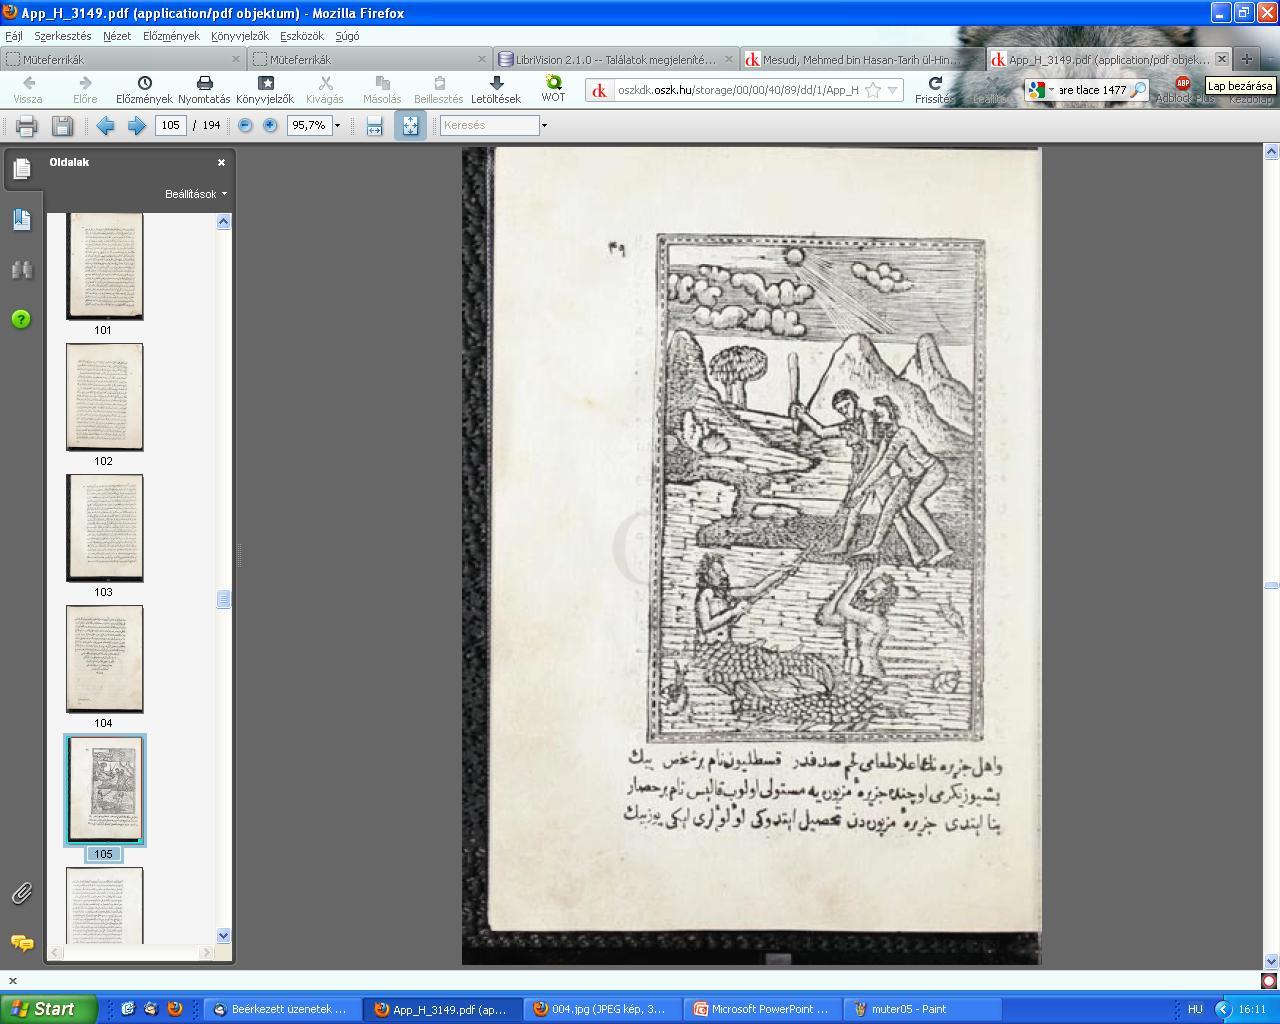Click the Google search magnifier icon

[1138, 90]
